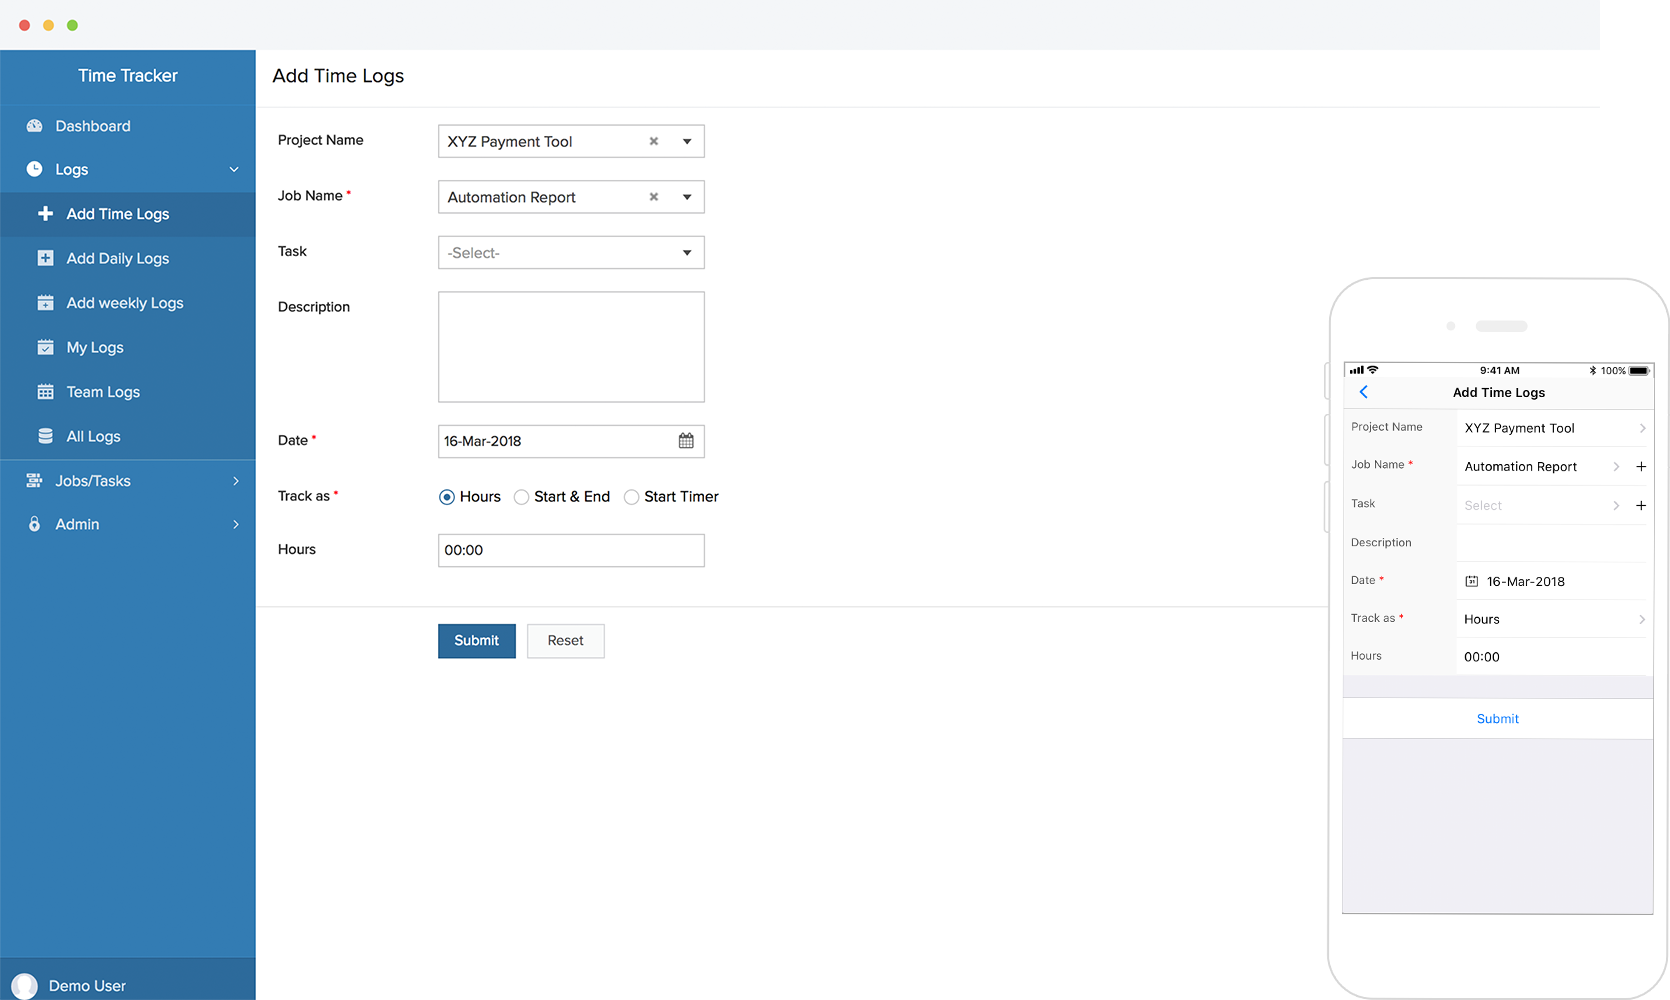
Task: Click the Hours input showing 00:00
Action: click(571, 550)
